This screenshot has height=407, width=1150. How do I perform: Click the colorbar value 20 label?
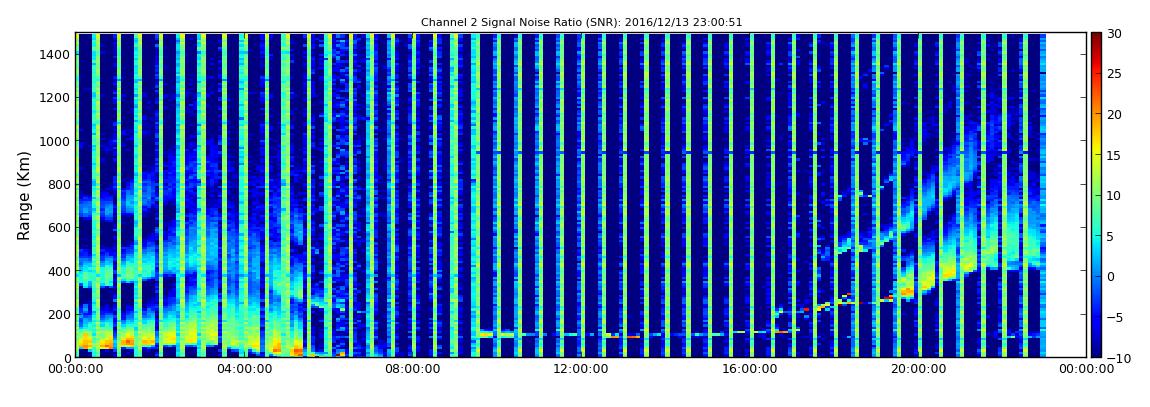click(x=1115, y=114)
